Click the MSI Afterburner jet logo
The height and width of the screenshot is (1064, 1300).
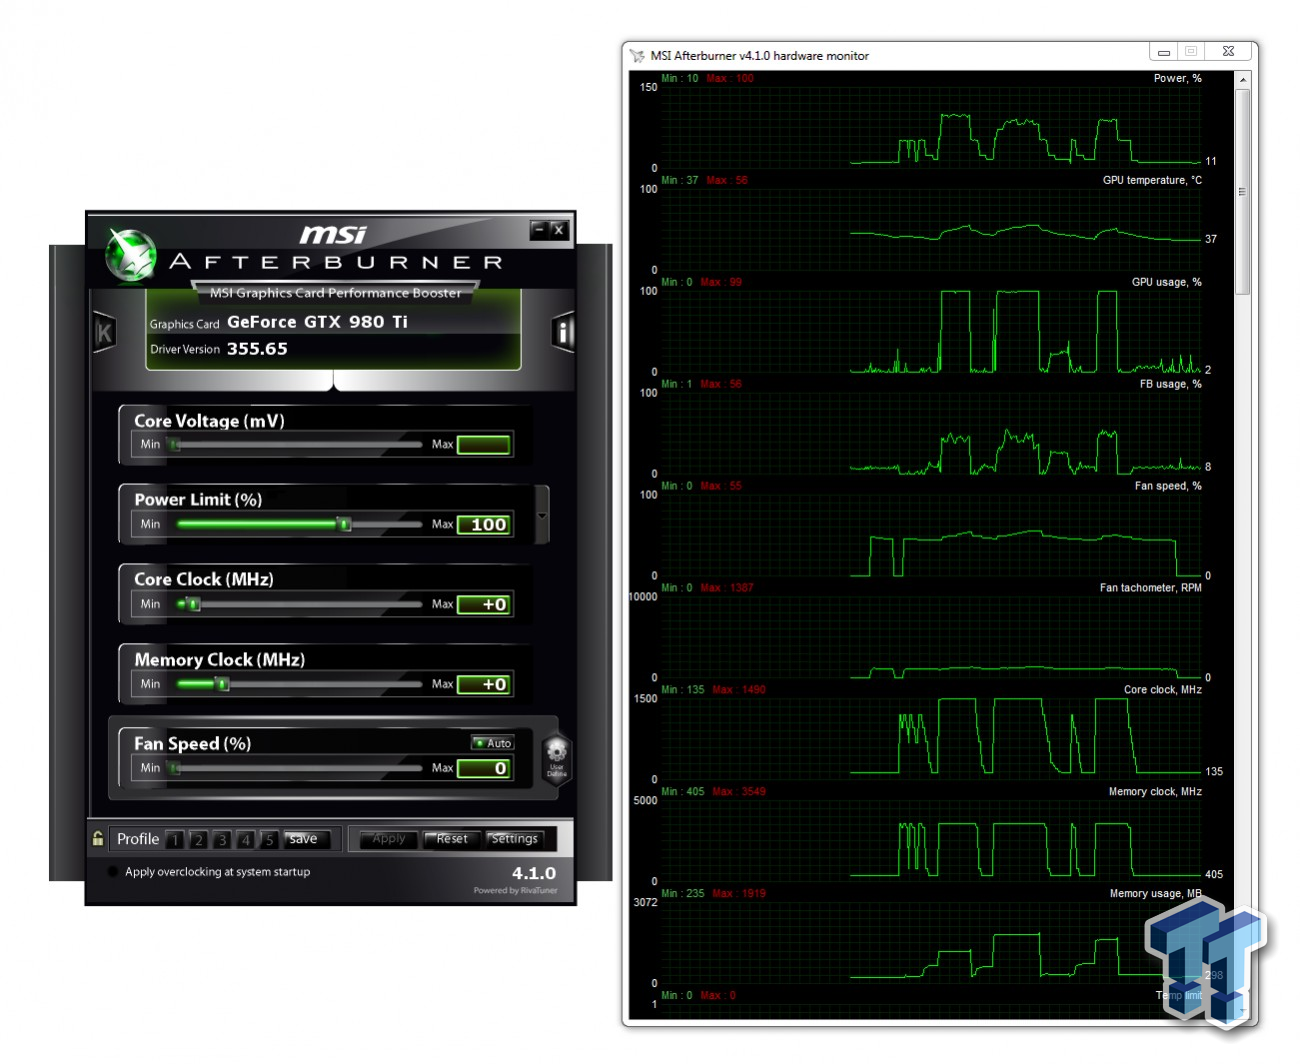tap(131, 255)
